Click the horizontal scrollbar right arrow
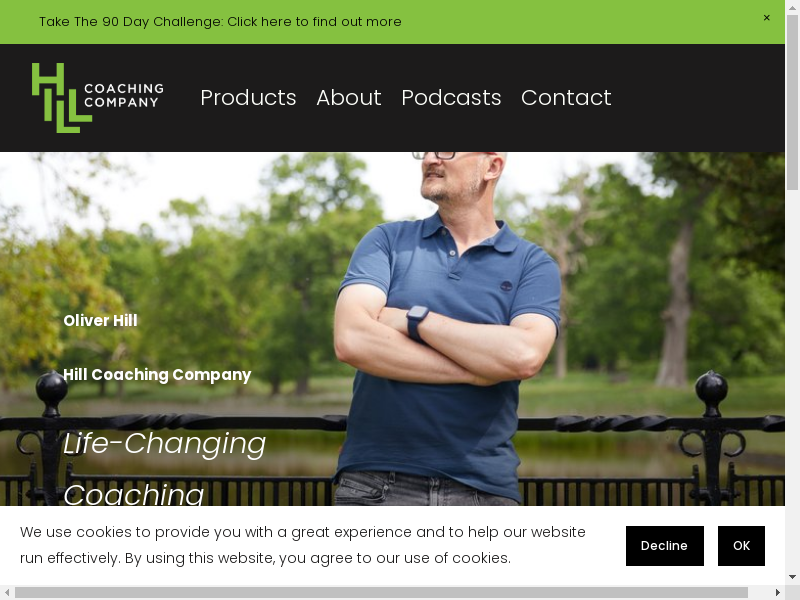 [778, 592]
